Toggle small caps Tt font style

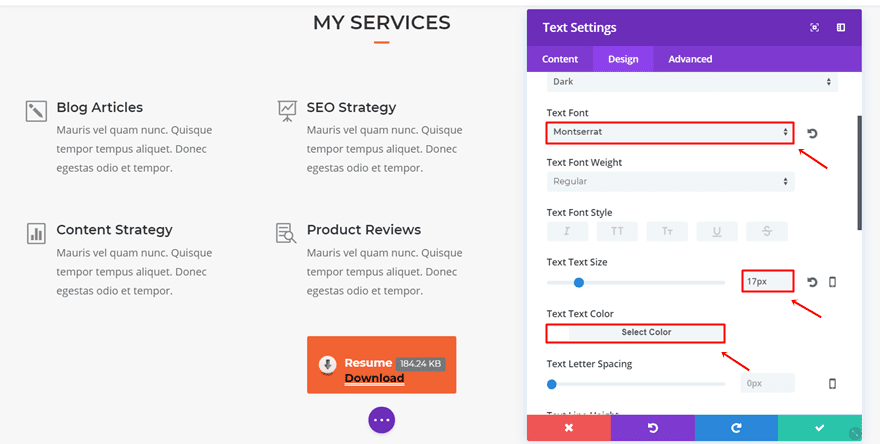667,231
